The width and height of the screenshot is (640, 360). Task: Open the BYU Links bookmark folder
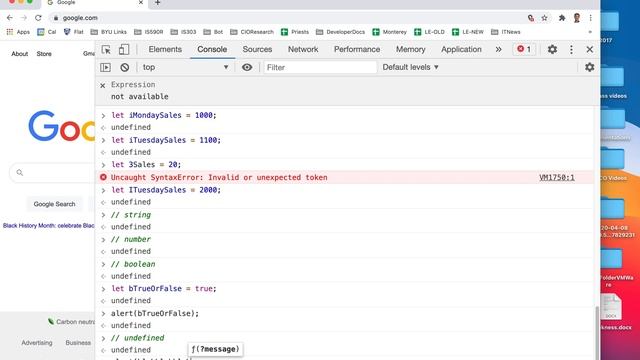pos(109,32)
